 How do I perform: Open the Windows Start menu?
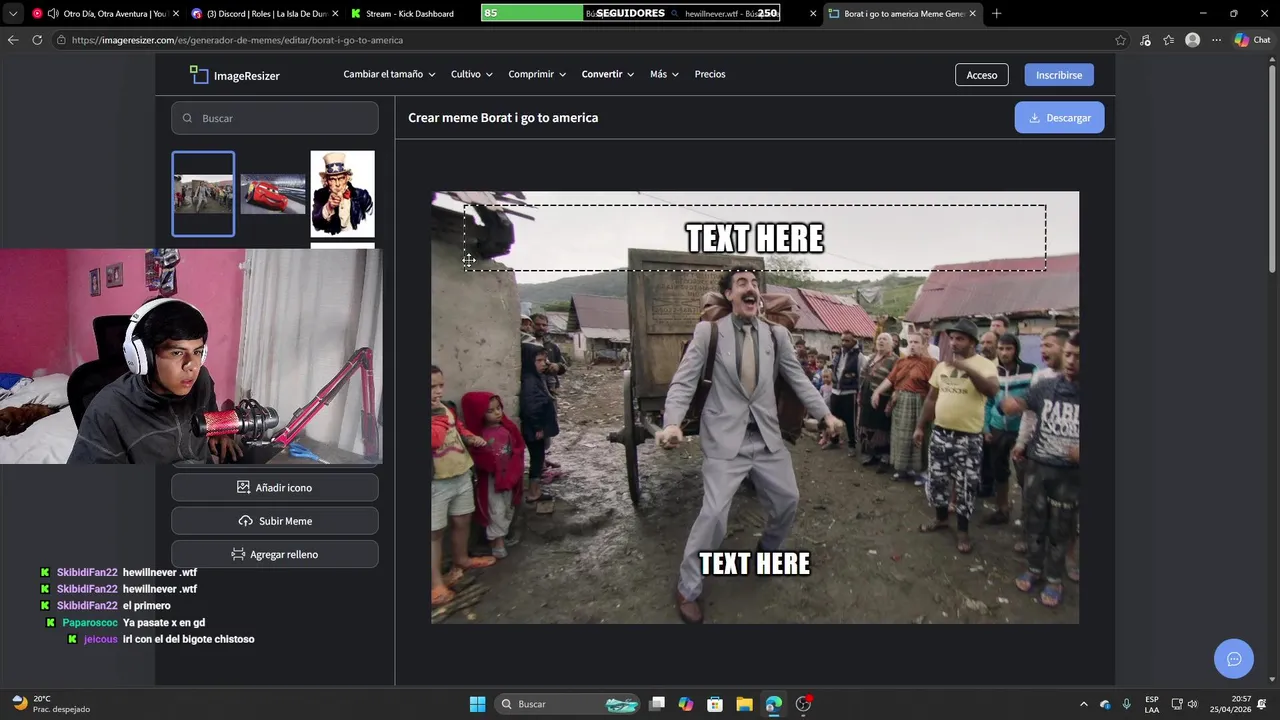tap(477, 704)
